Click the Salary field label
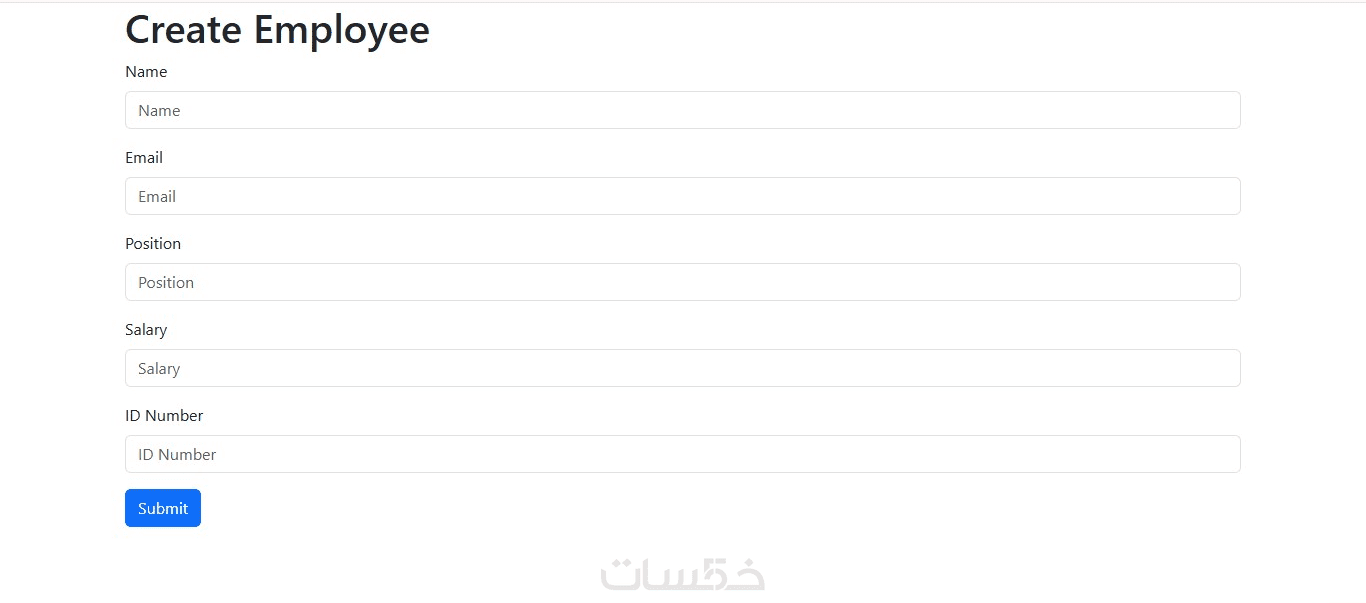This screenshot has height=603, width=1366. [146, 330]
